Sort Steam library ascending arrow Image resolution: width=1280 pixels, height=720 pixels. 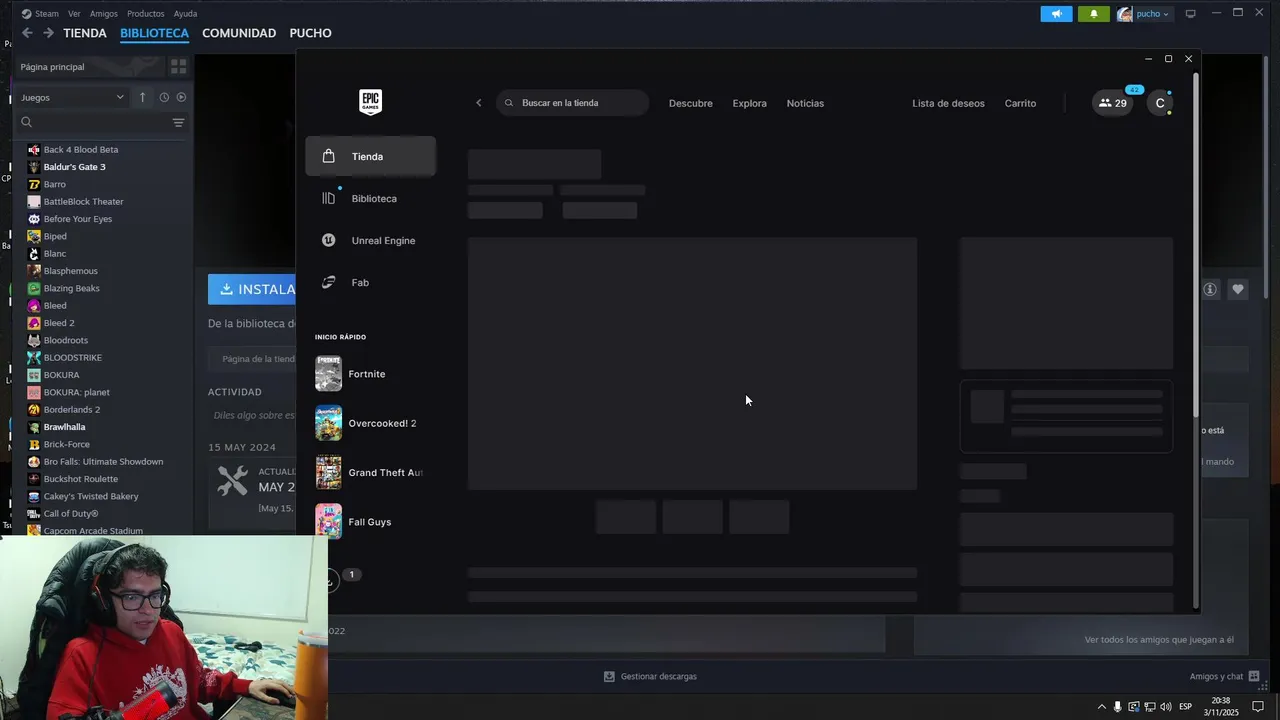pyautogui.click(x=142, y=97)
